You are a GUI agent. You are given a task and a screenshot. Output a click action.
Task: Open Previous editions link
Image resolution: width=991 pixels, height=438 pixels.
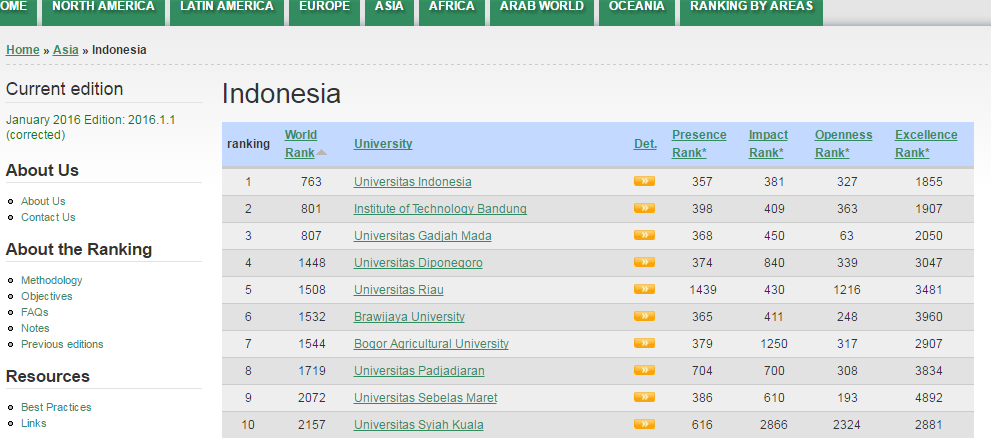62,344
